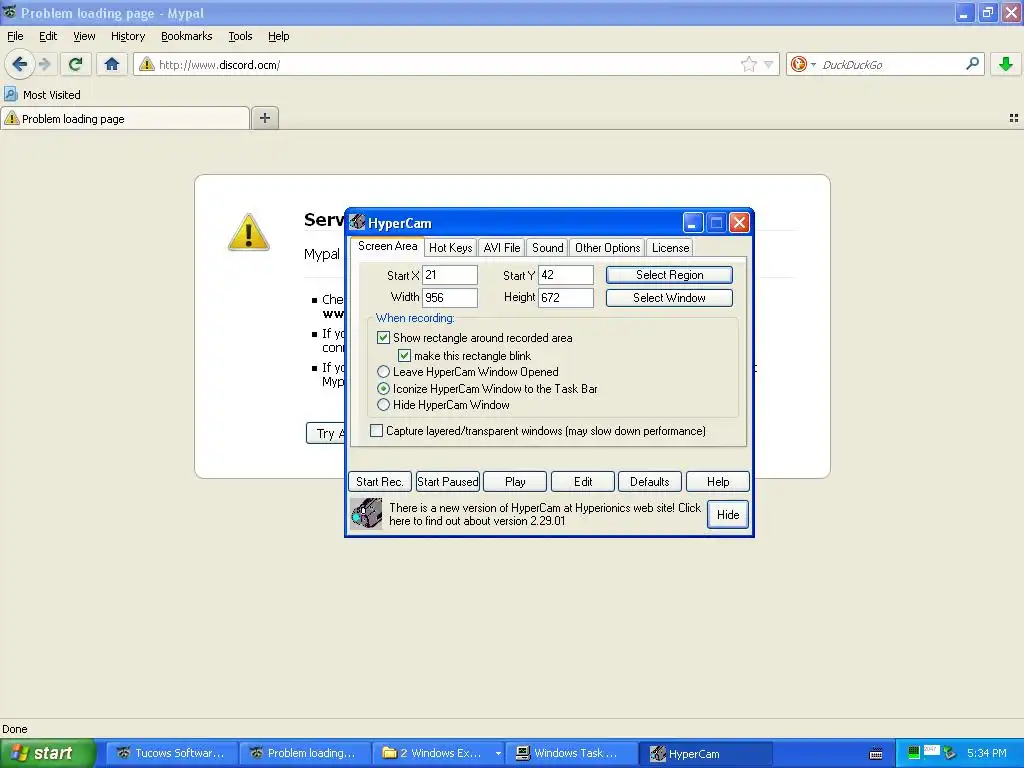Click the Select Window button
This screenshot has width=1024, height=768.
(669, 298)
